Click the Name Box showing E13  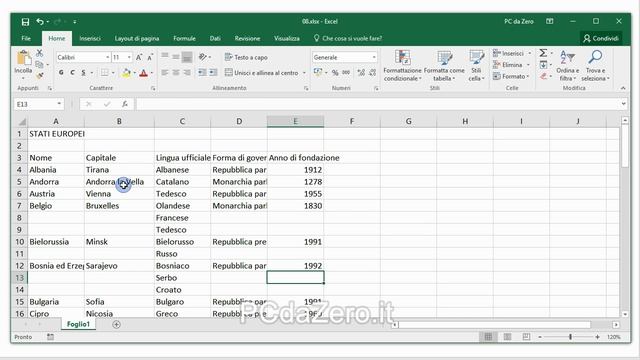tap(39, 104)
